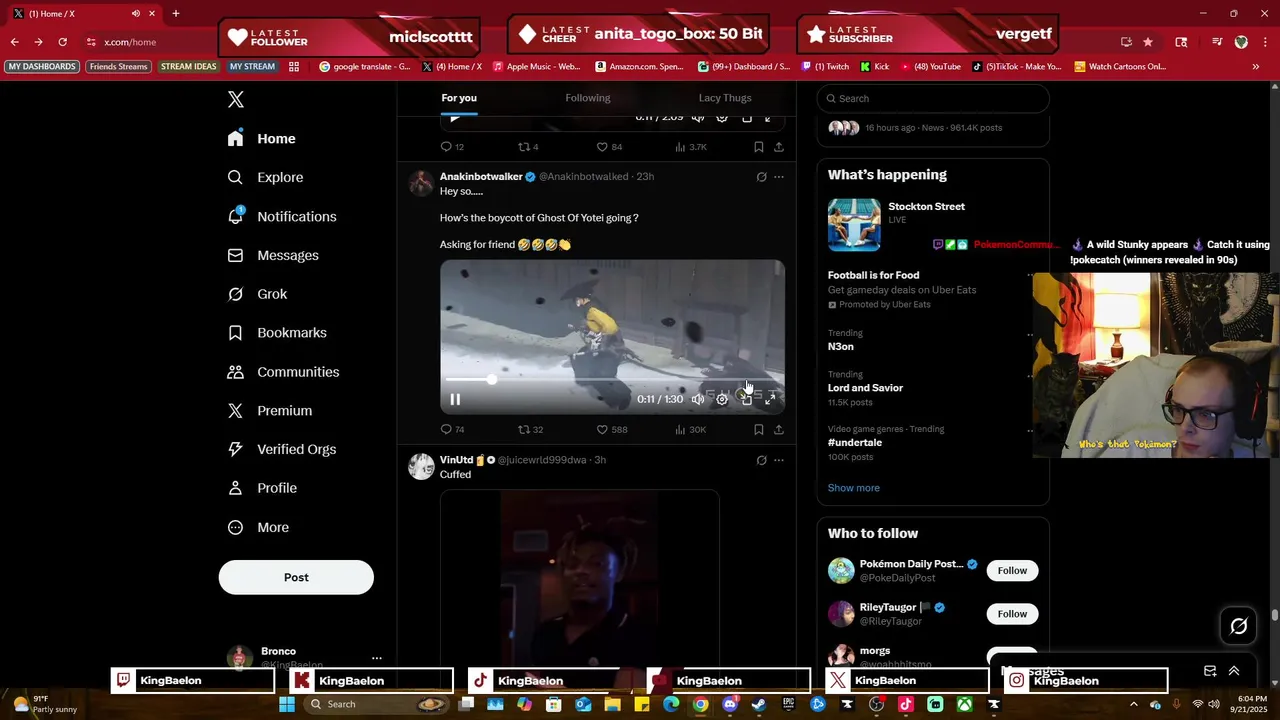
Task: Click the X logo in the sidebar
Action: click(236, 99)
